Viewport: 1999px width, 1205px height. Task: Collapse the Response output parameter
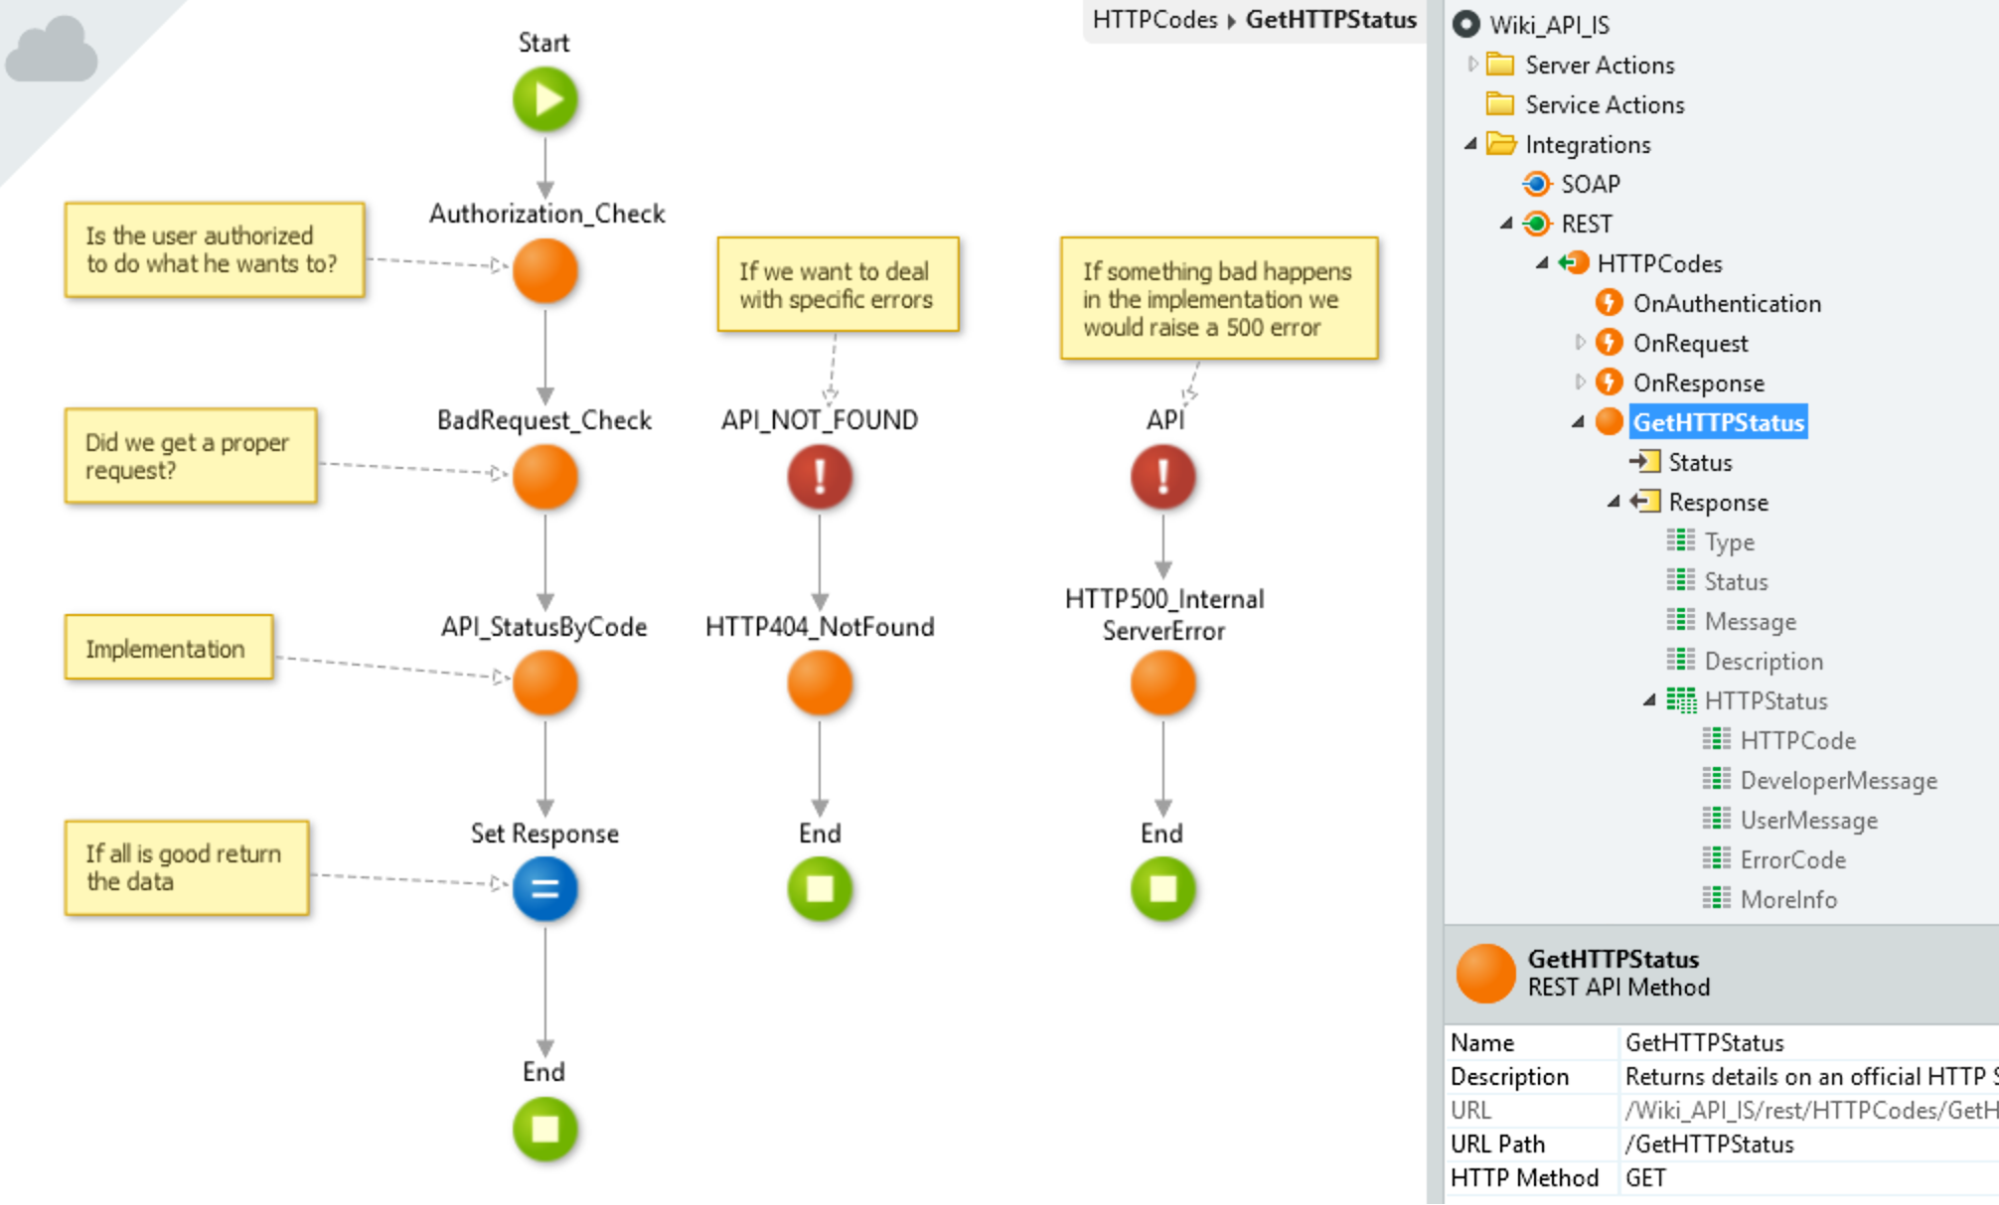[1614, 502]
